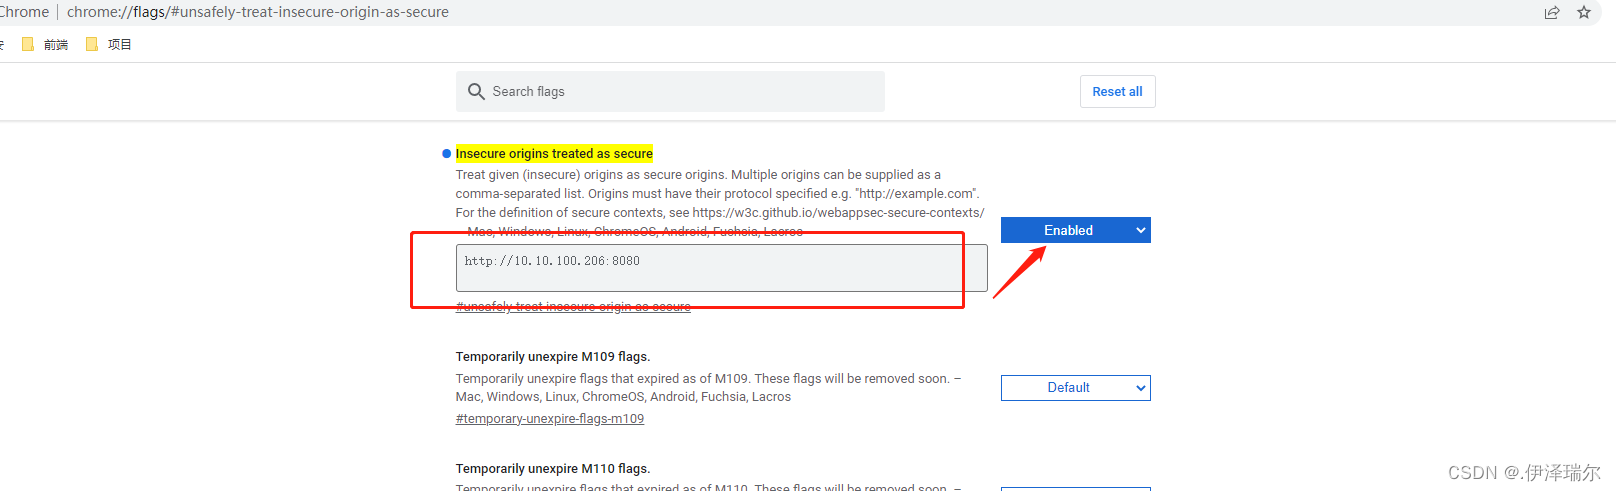The height and width of the screenshot is (491, 1616).
Task: Bookmark this page with the star icon
Action: tap(1583, 12)
